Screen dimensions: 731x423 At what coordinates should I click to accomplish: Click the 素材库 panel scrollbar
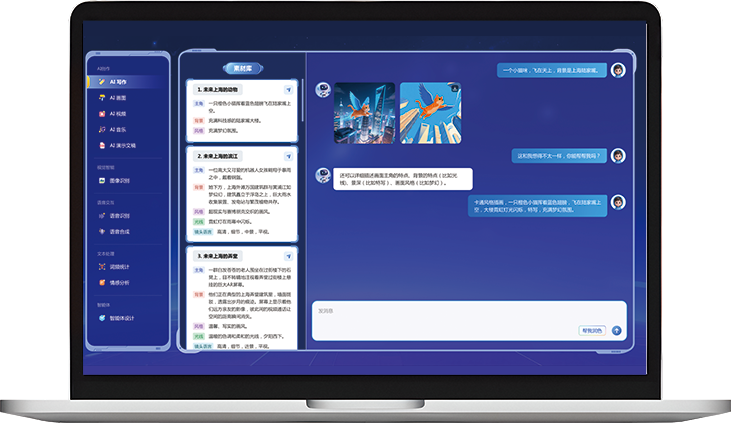tap(303, 100)
